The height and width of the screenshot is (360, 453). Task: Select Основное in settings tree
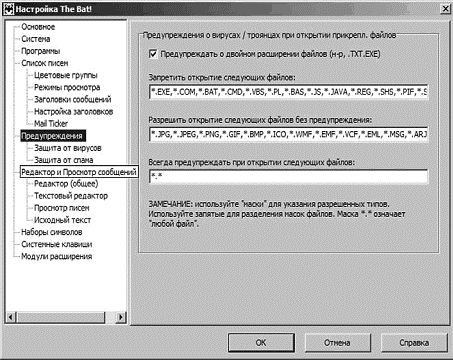click(38, 27)
